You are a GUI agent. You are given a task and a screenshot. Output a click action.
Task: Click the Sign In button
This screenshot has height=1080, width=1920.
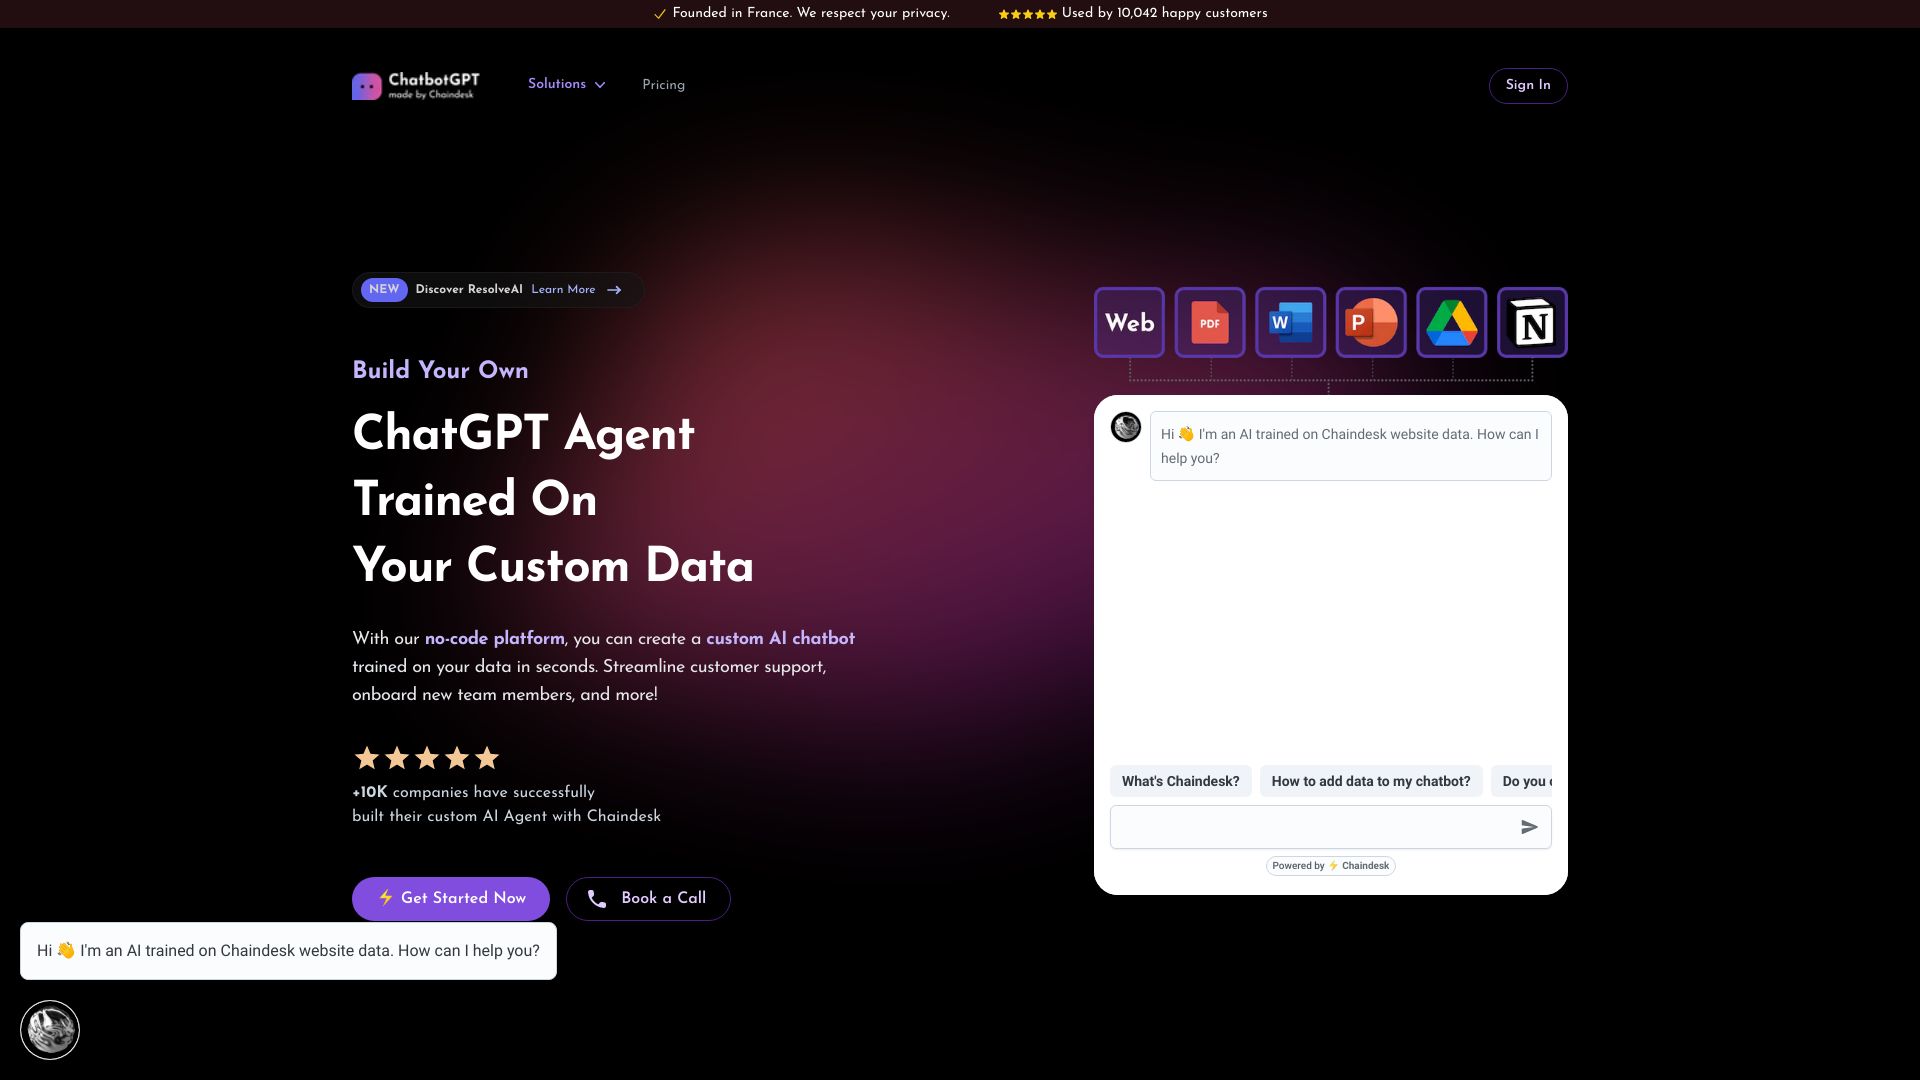1527,85
